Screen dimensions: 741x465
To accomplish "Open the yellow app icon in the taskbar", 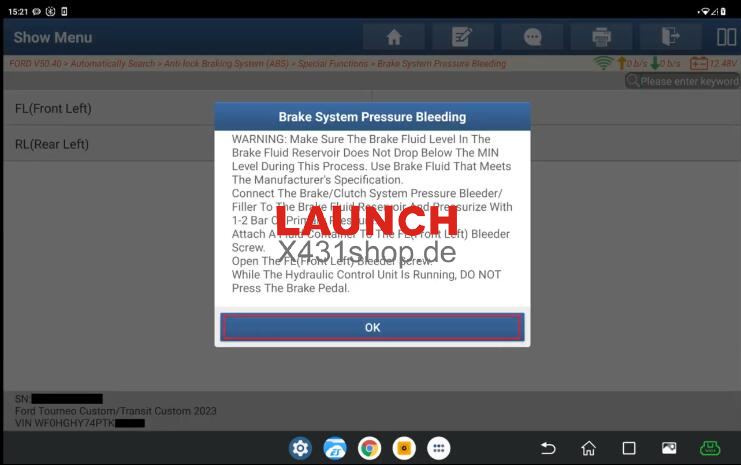I will coord(403,448).
